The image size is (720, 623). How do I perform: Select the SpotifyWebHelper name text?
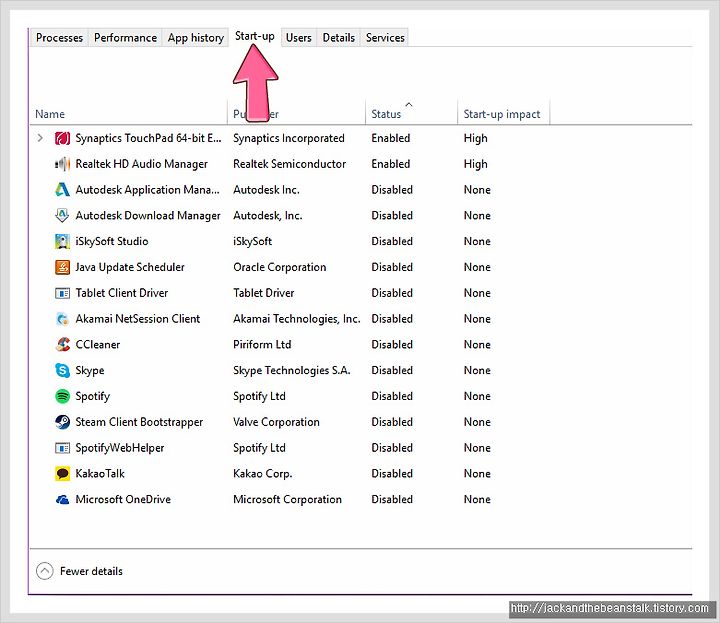[x=120, y=448]
